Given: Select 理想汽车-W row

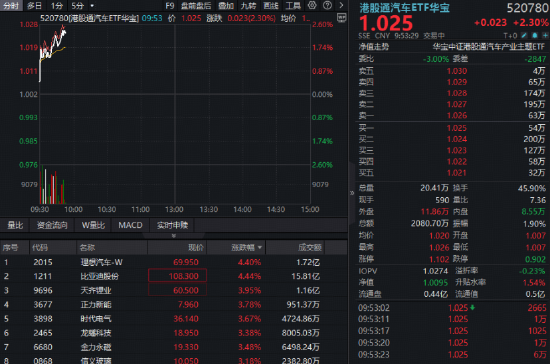Looking at the screenshot, I should [174, 262].
